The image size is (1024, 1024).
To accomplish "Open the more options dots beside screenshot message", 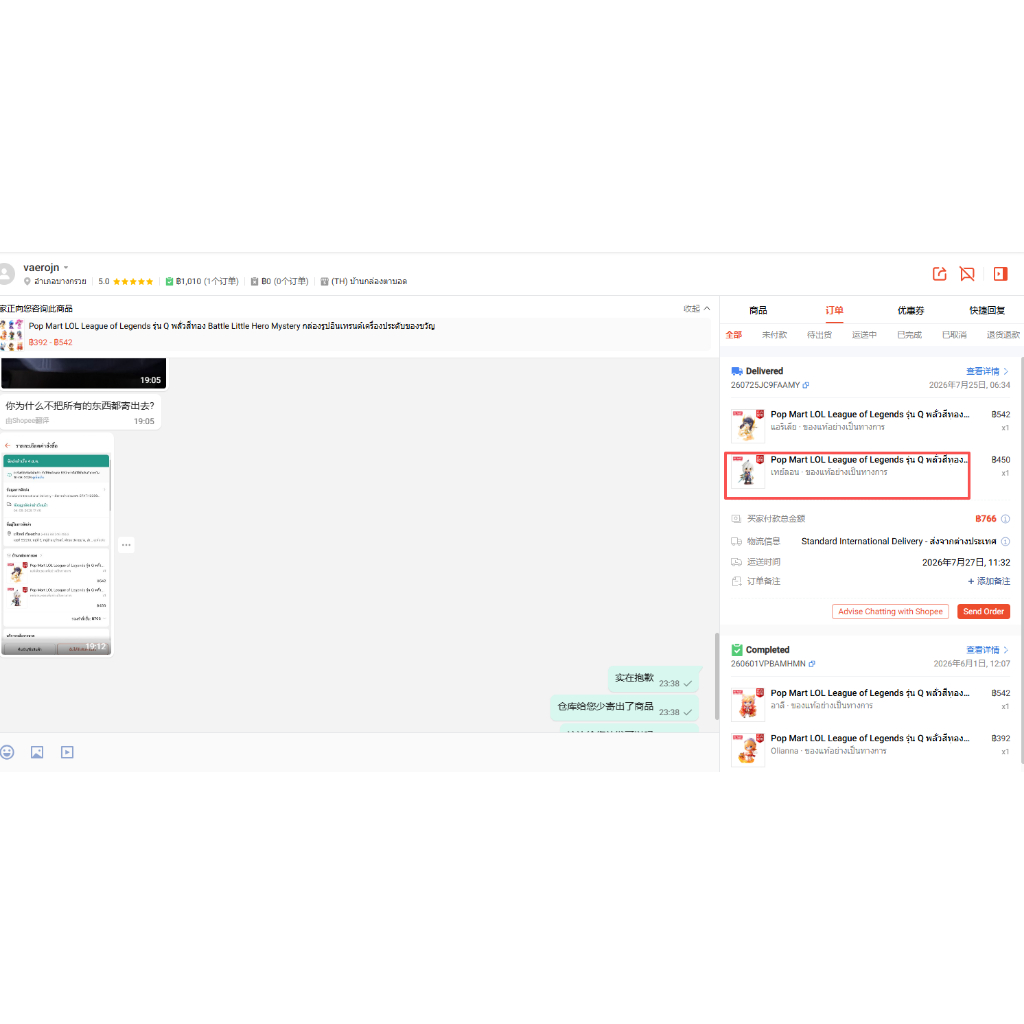I will pyautogui.click(x=126, y=545).
